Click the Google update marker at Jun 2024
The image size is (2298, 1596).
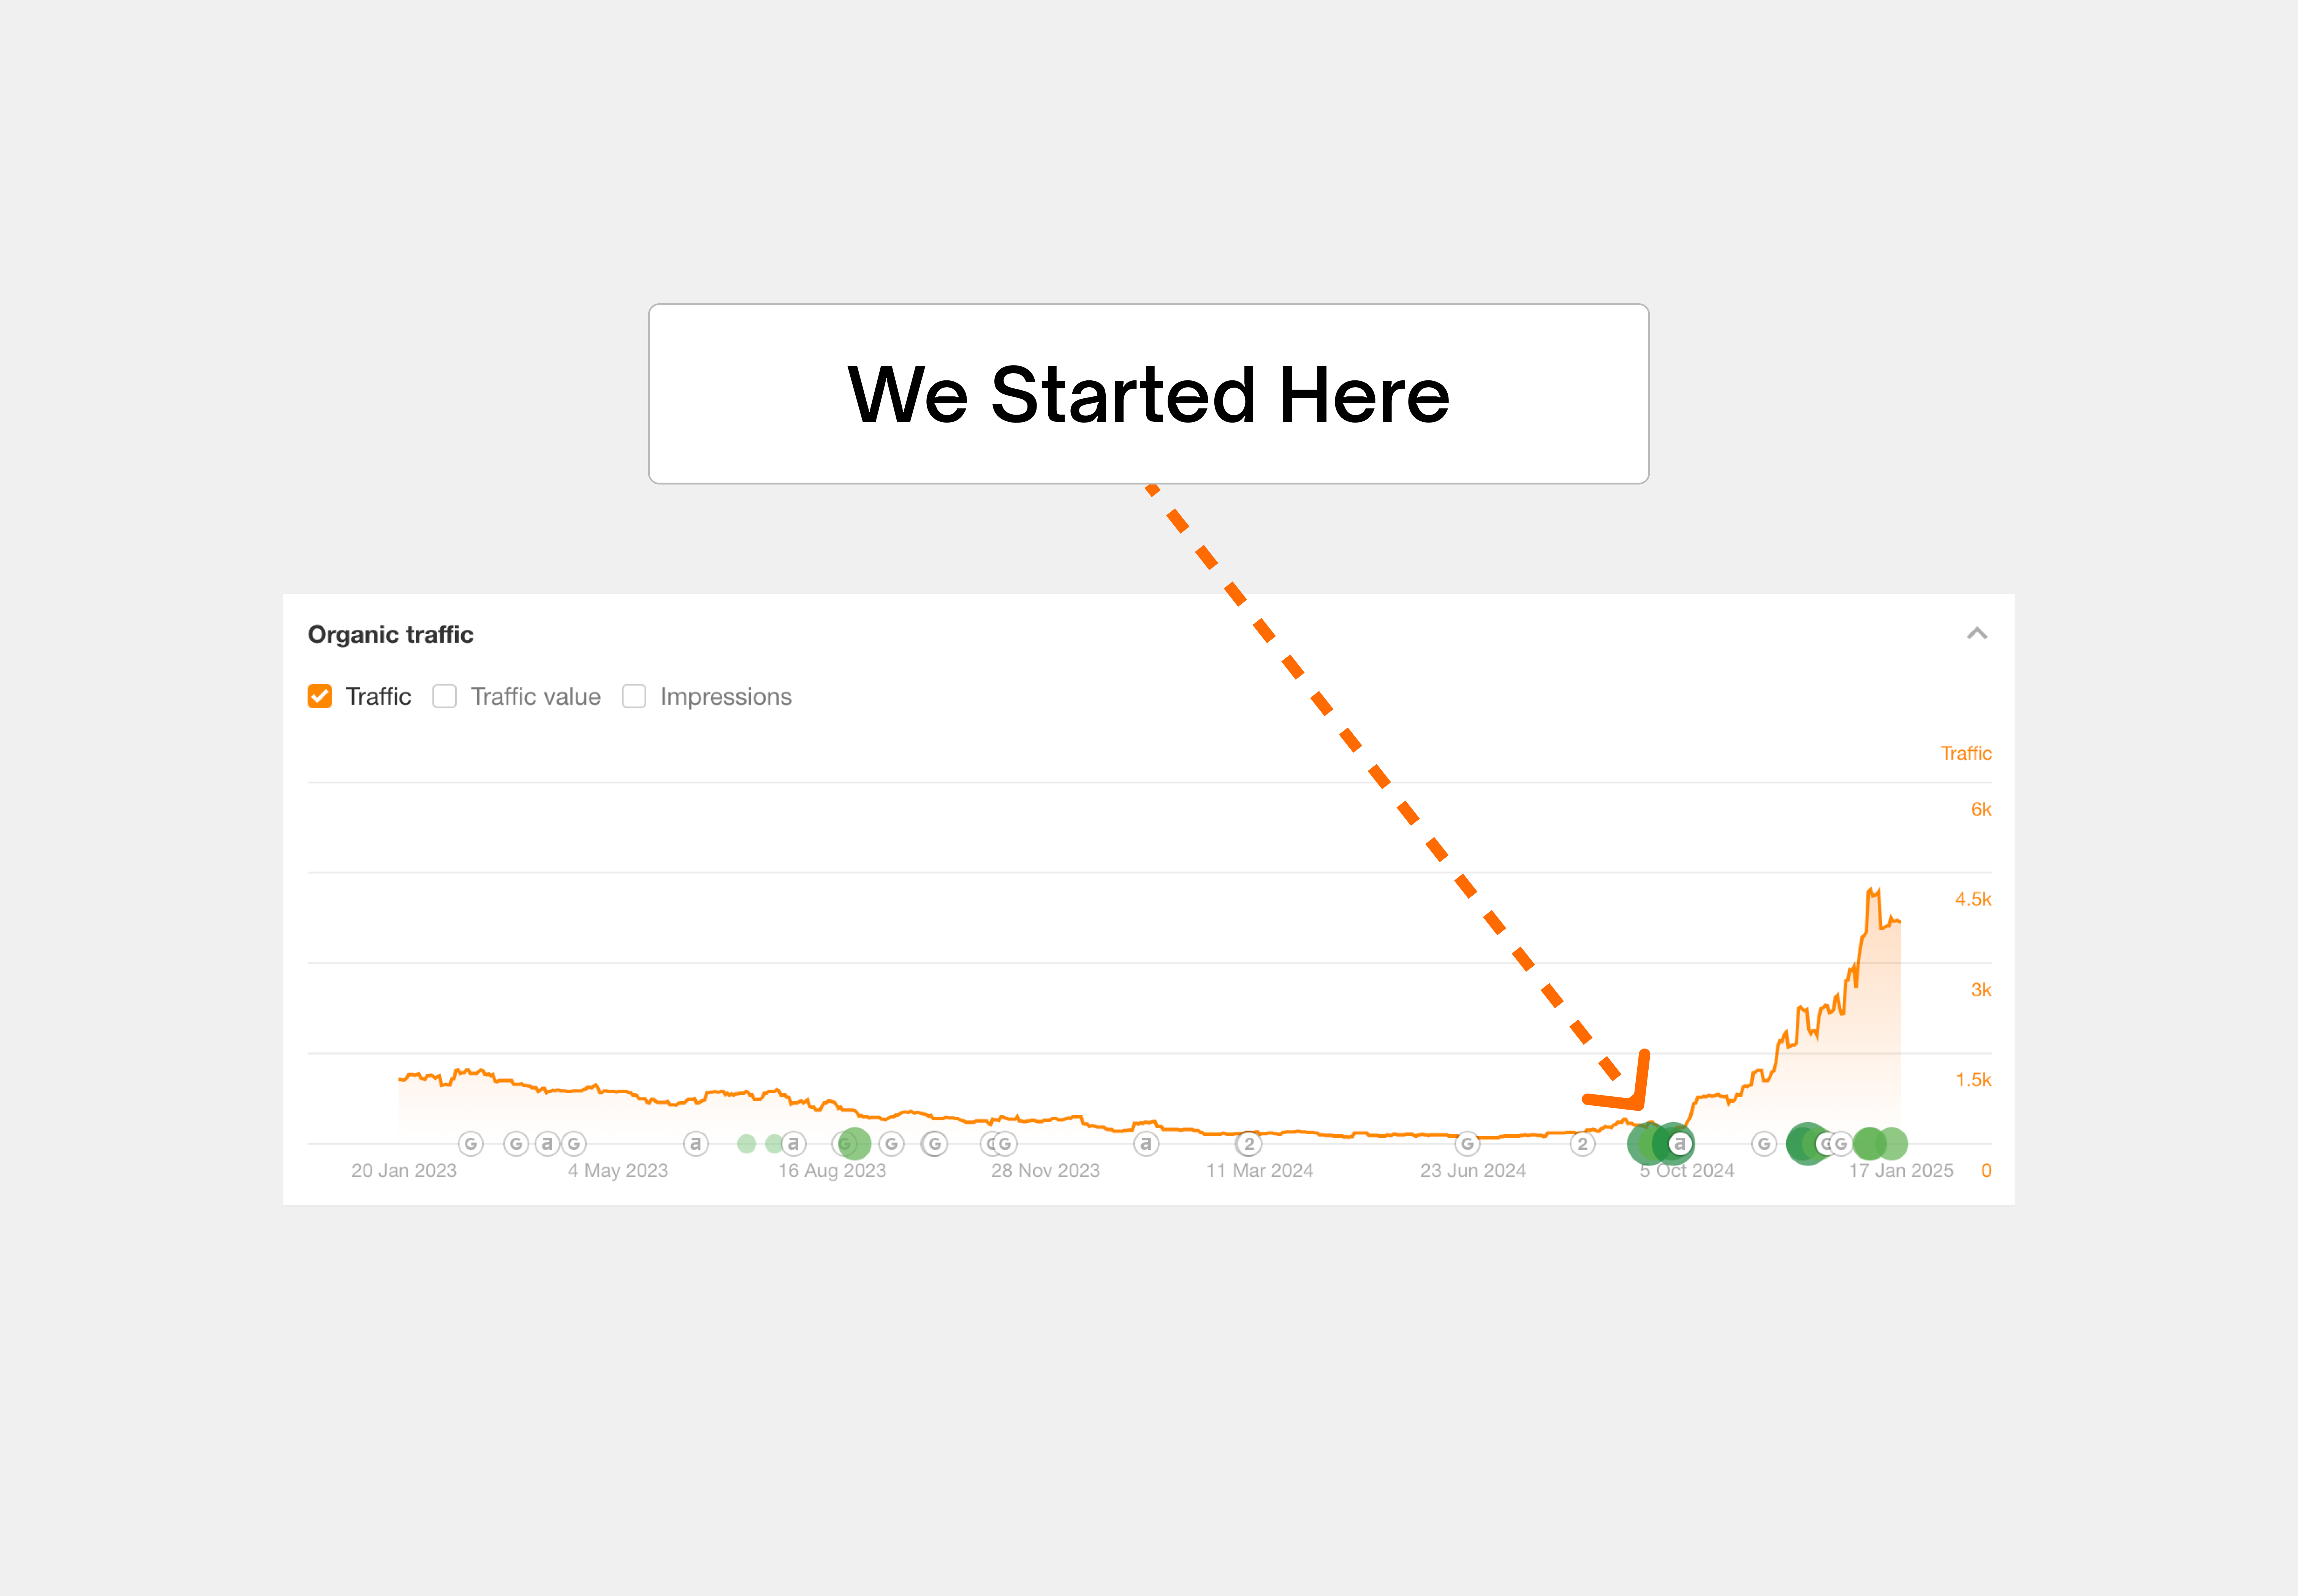click(1467, 1143)
